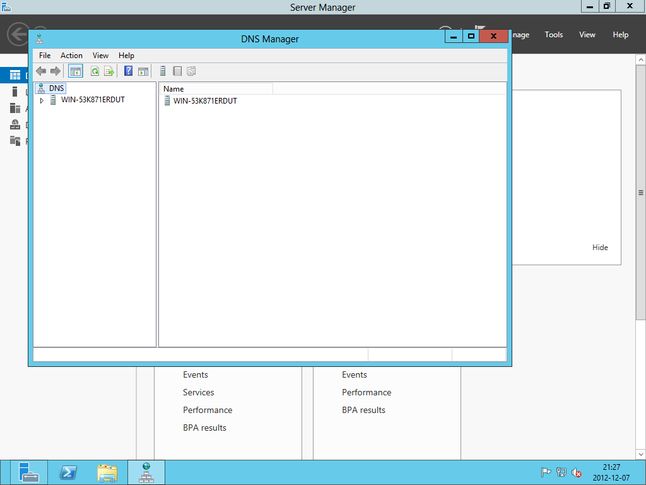Close the DNS Manager window
This screenshot has width=646, height=485.
tap(494, 36)
